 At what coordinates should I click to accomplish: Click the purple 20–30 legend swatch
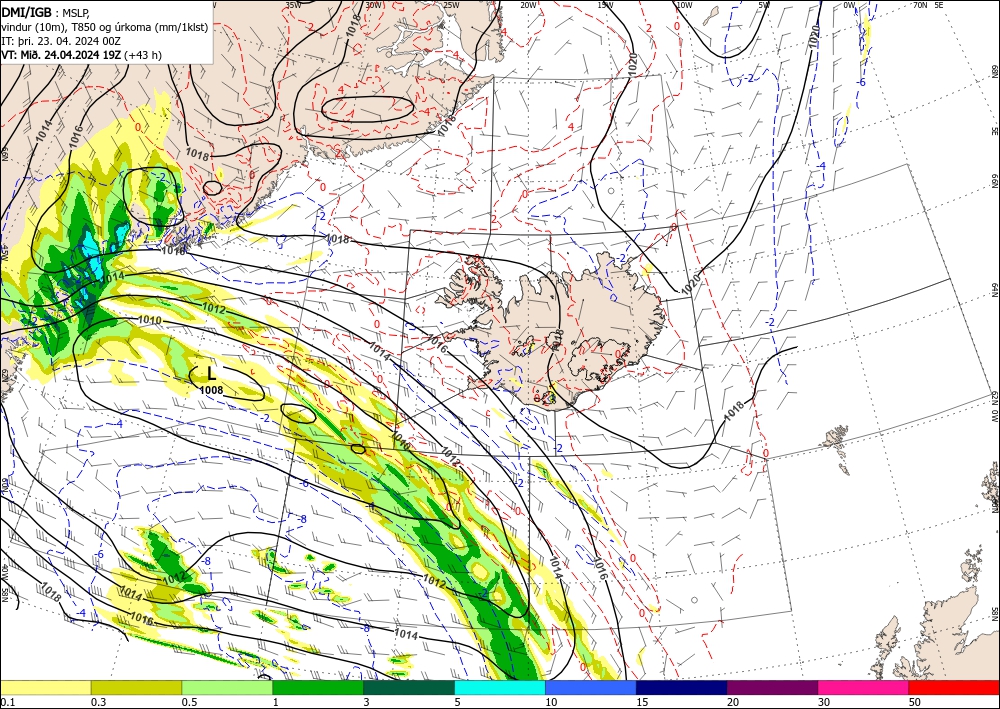point(772,687)
